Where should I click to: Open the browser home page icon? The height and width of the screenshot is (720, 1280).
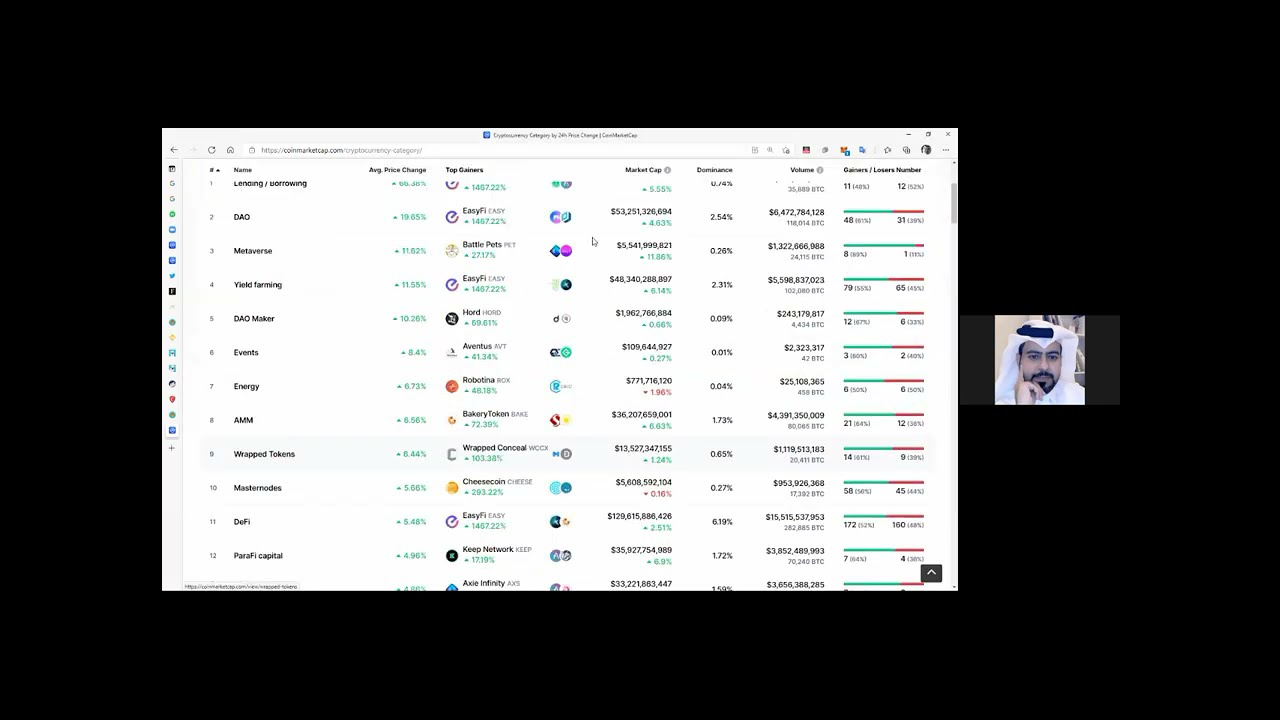click(x=230, y=150)
